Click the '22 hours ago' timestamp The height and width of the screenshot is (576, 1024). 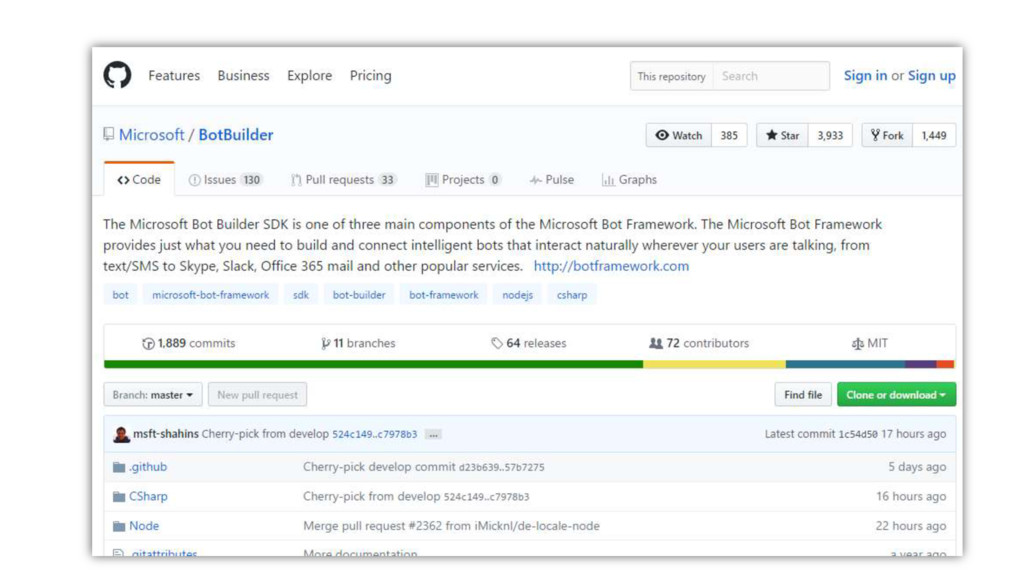[911, 526]
